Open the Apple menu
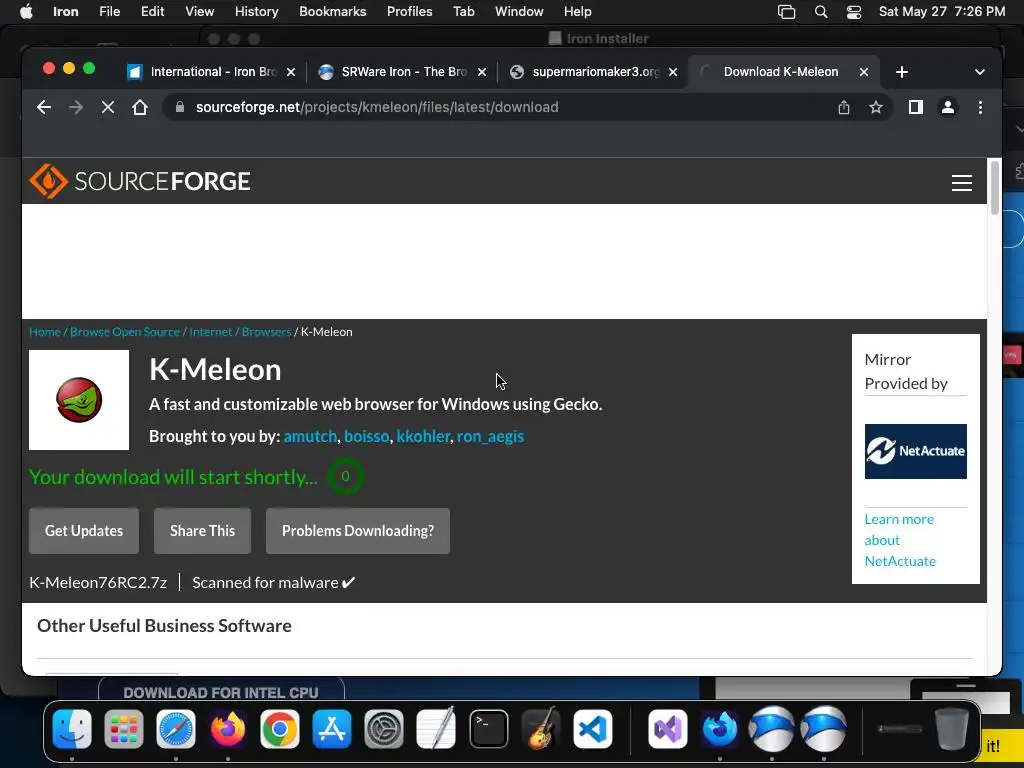 coord(26,12)
